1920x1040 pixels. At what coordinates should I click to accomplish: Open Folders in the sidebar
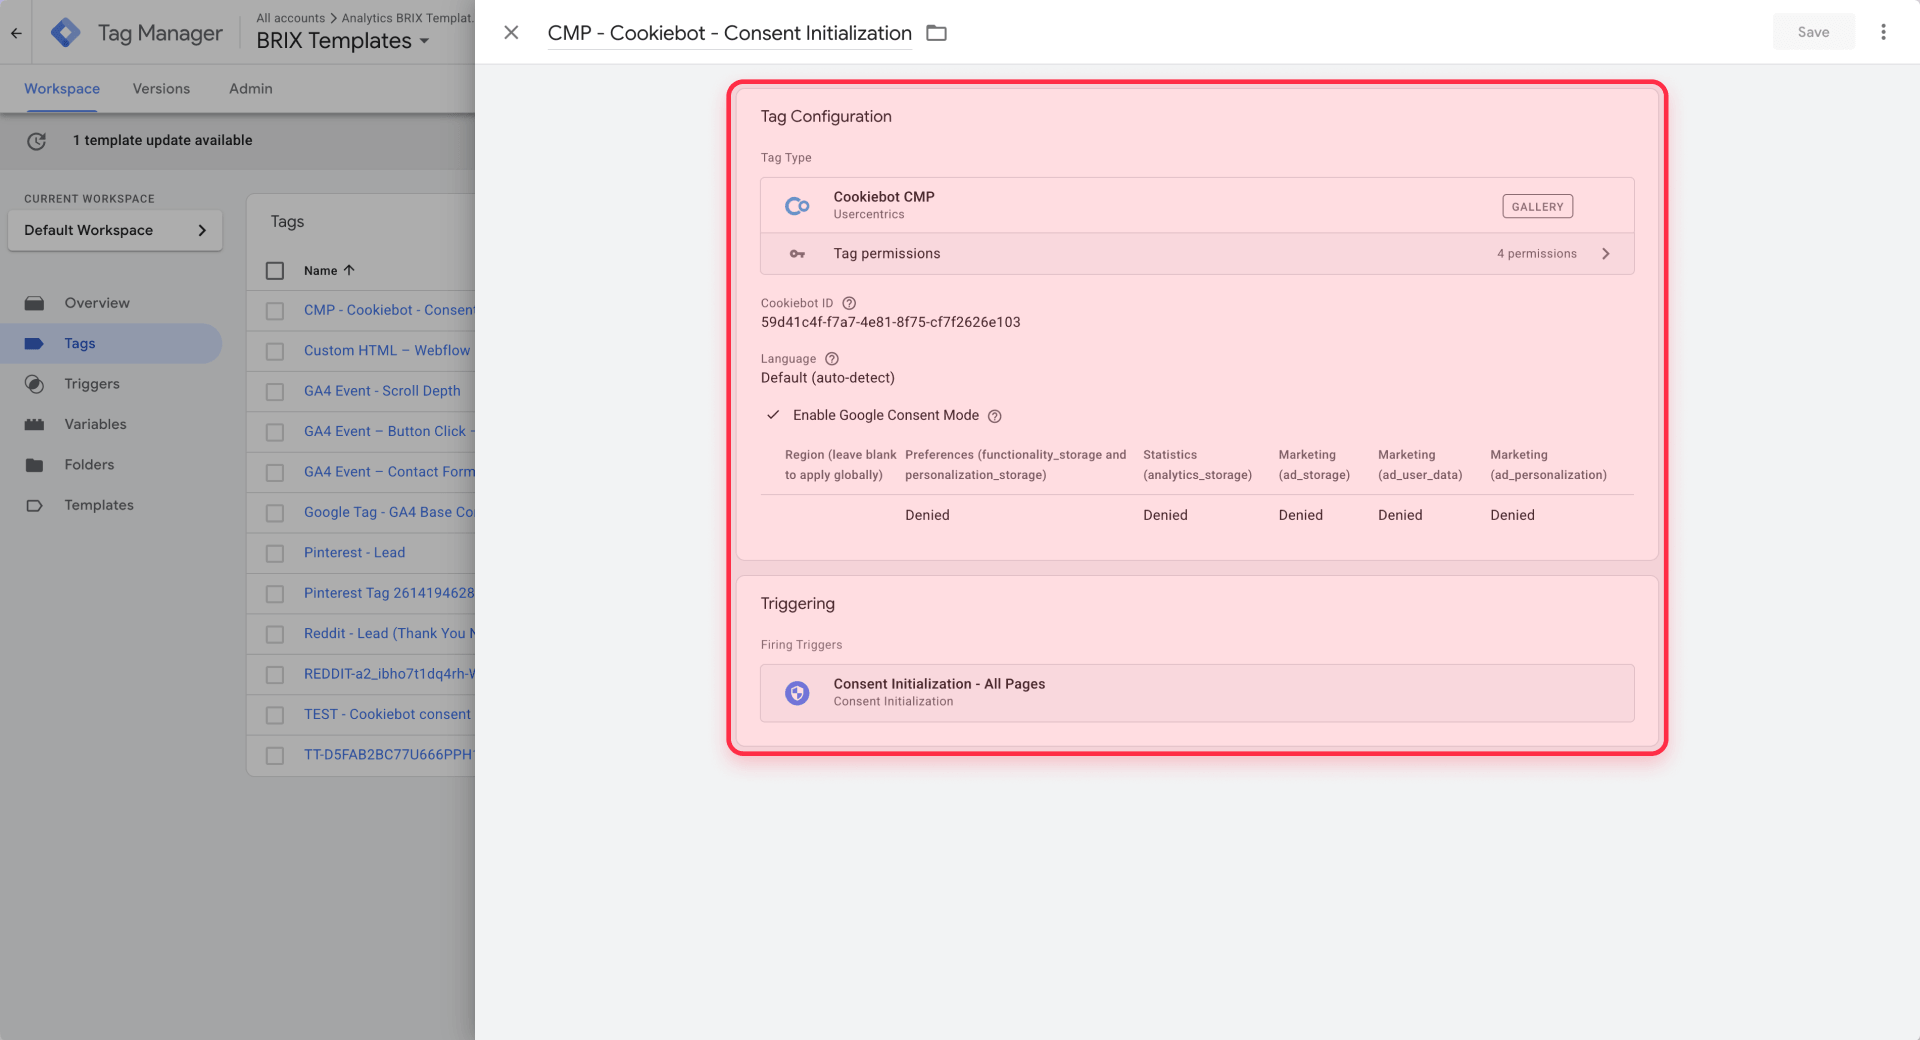[x=89, y=465]
